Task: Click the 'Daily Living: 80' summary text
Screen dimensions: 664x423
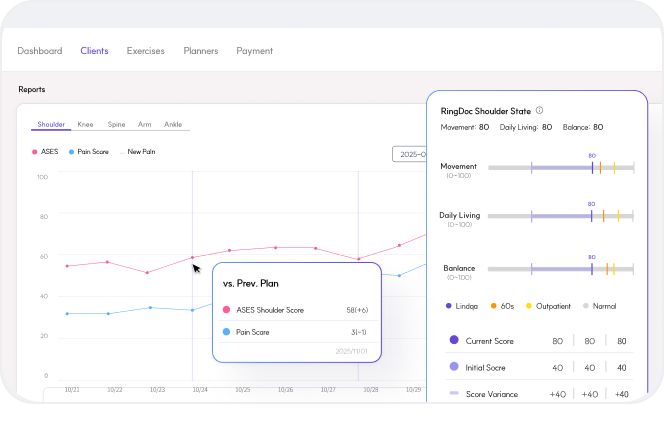Action: [526, 127]
